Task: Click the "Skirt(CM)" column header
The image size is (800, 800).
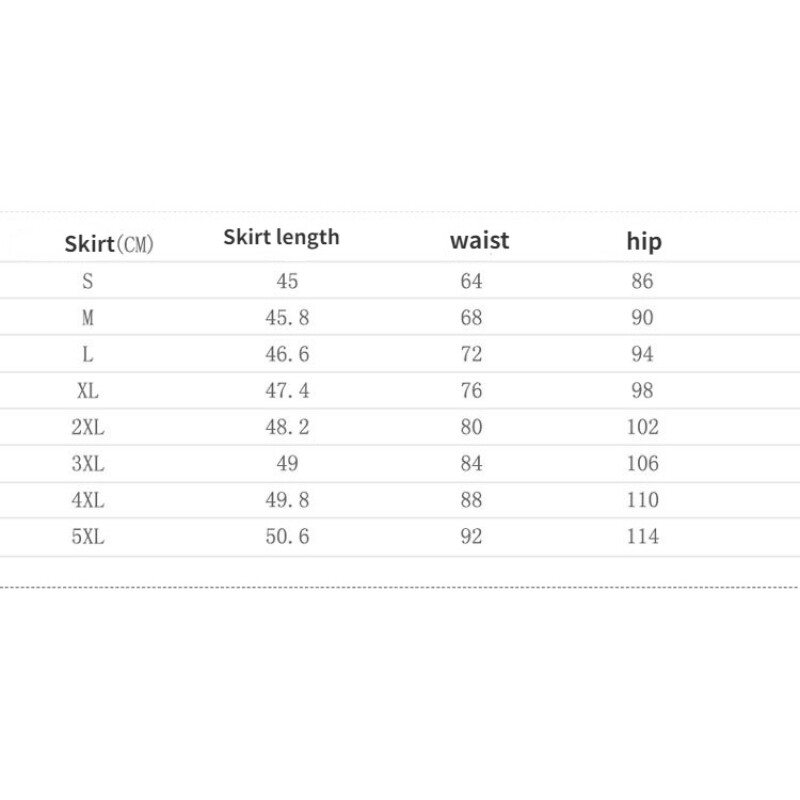Action: [109, 243]
